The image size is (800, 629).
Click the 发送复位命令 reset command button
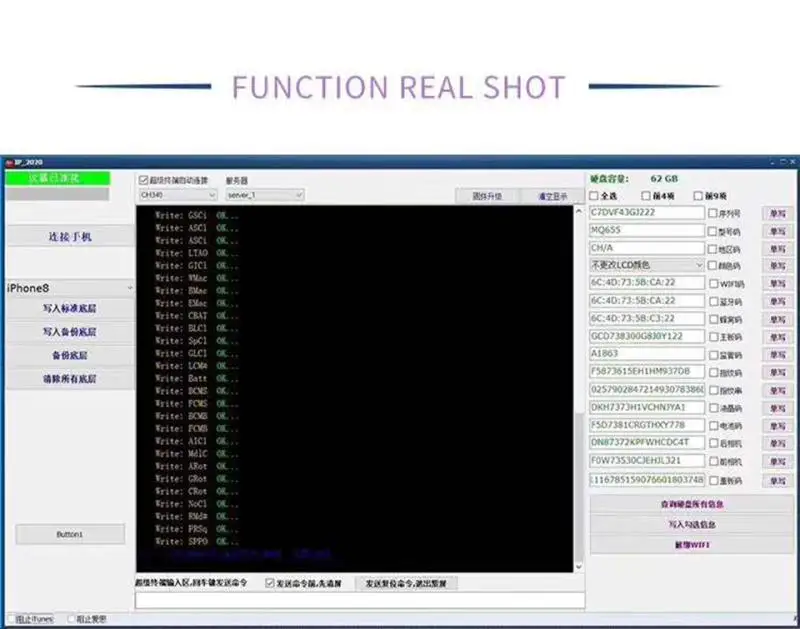(406, 584)
